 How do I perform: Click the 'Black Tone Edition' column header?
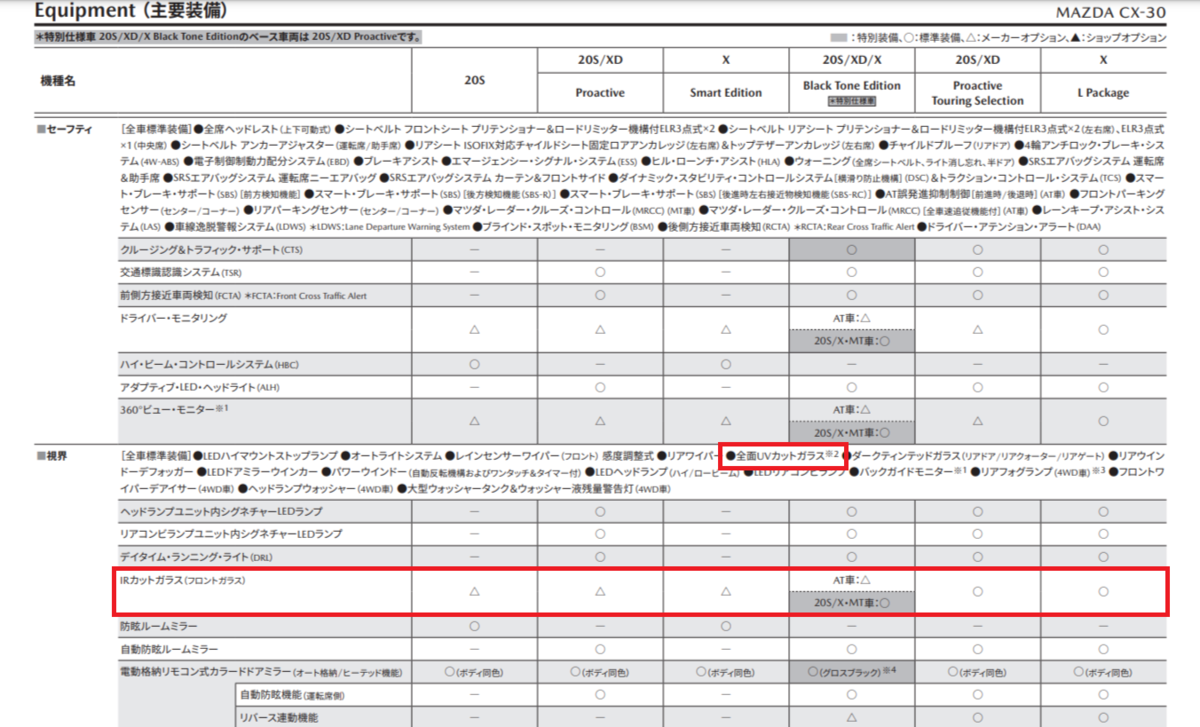[x=852, y=86]
